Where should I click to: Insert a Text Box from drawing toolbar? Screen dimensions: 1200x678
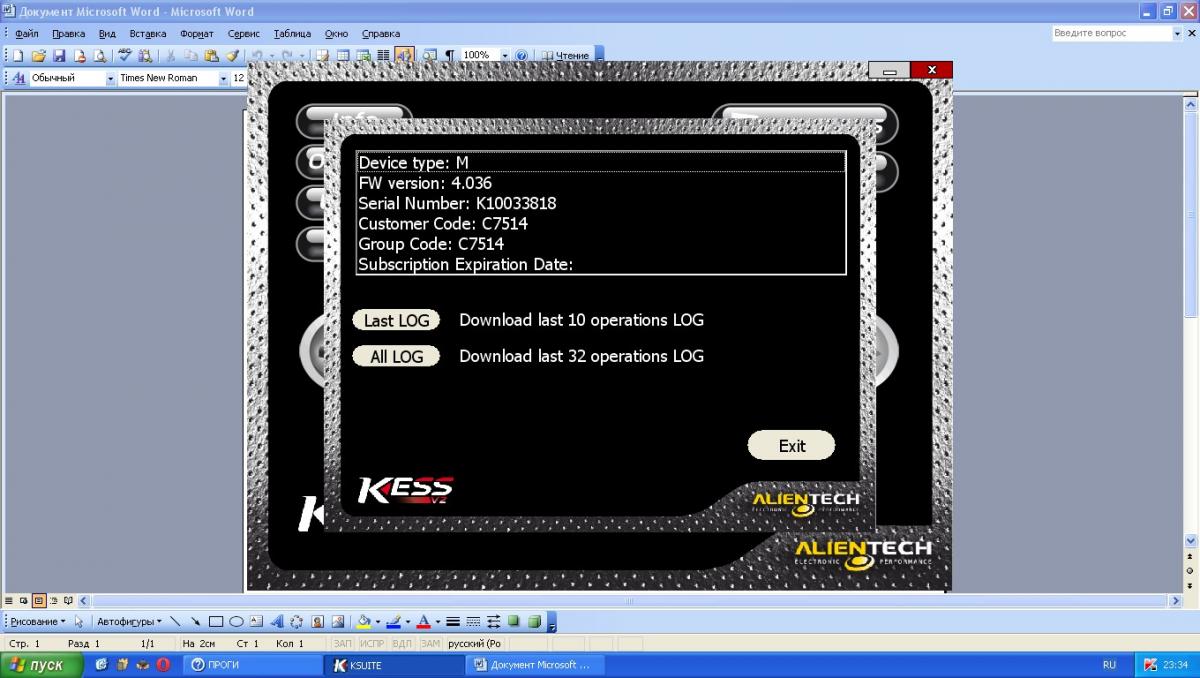(x=256, y=622)
